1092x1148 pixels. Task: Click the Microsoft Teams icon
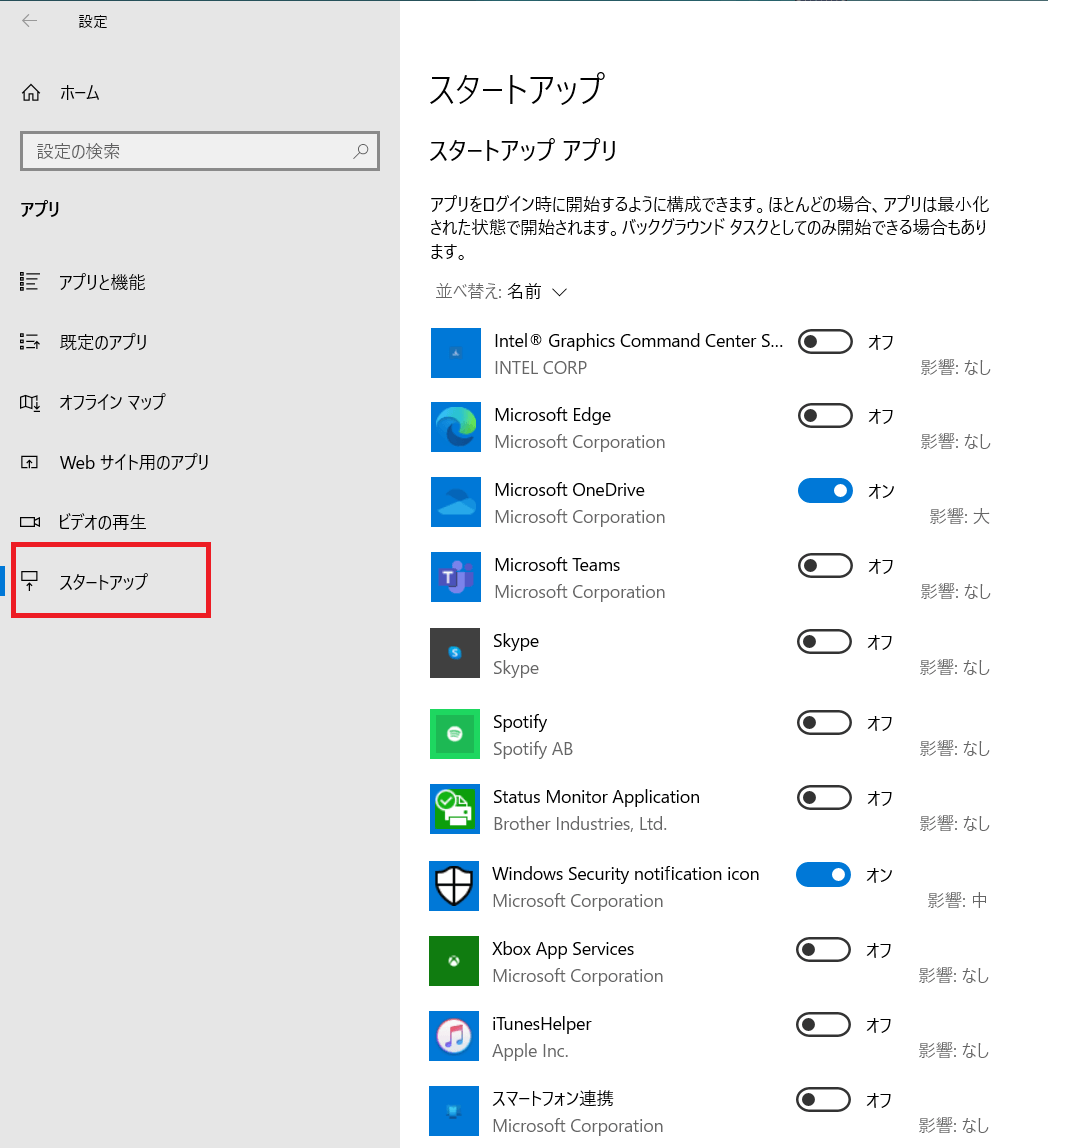point(456,577)
